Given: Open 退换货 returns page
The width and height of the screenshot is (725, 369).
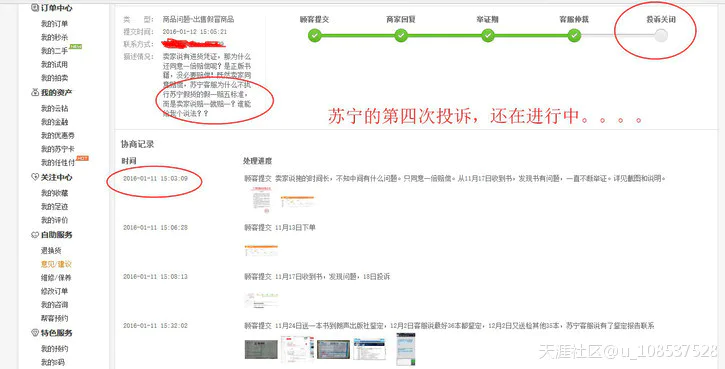Looking at the screenshot, I should (51, 251).
